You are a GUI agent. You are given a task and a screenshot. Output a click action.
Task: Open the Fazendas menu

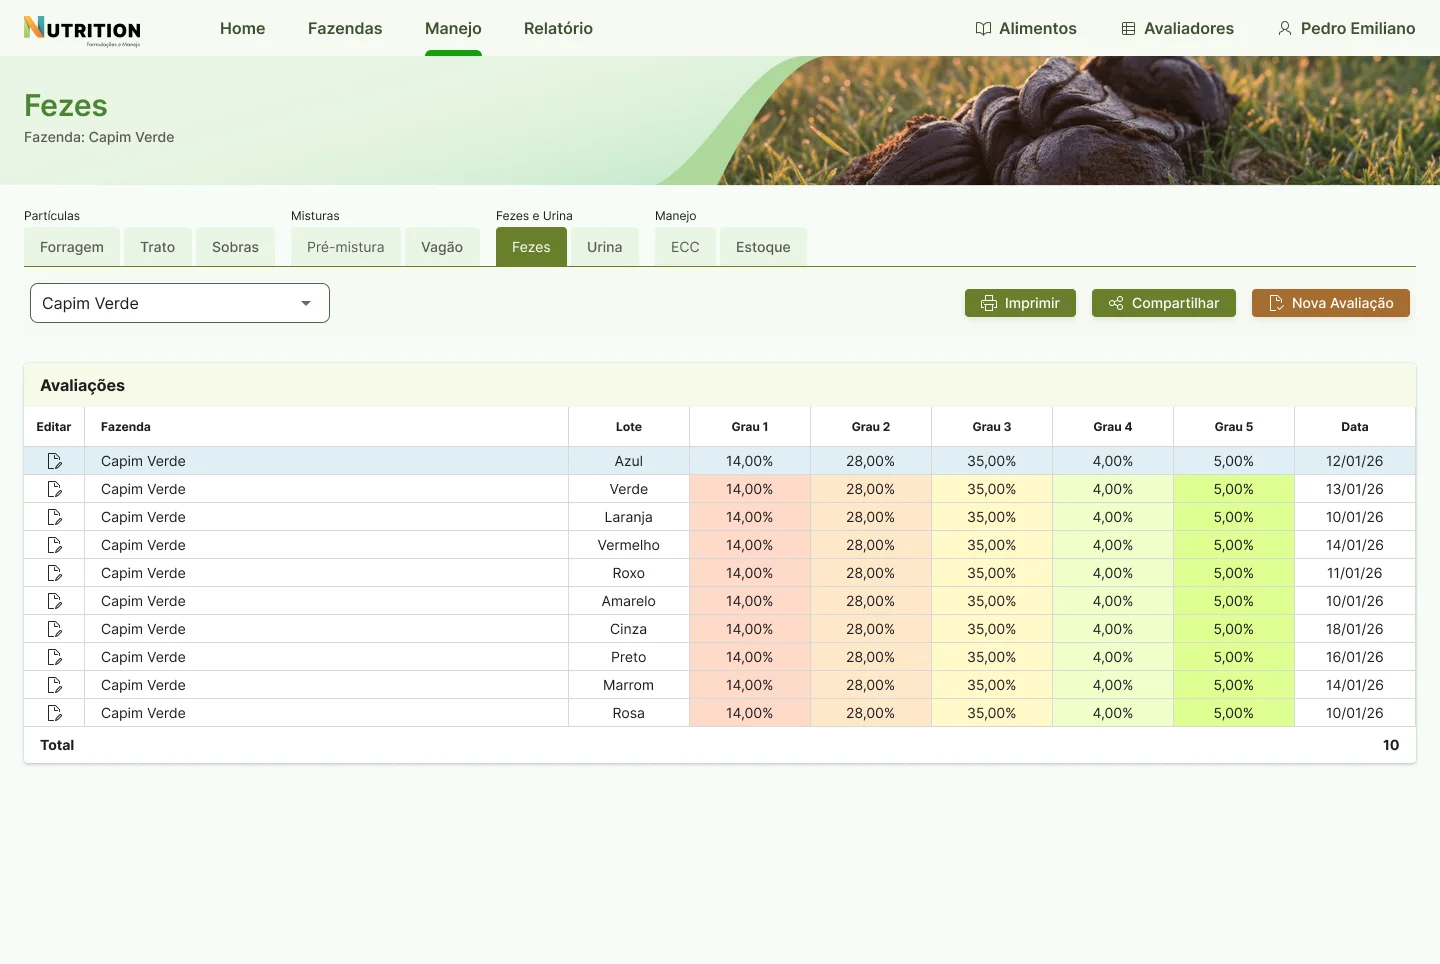pyautogui.click(x=345, y=28)
